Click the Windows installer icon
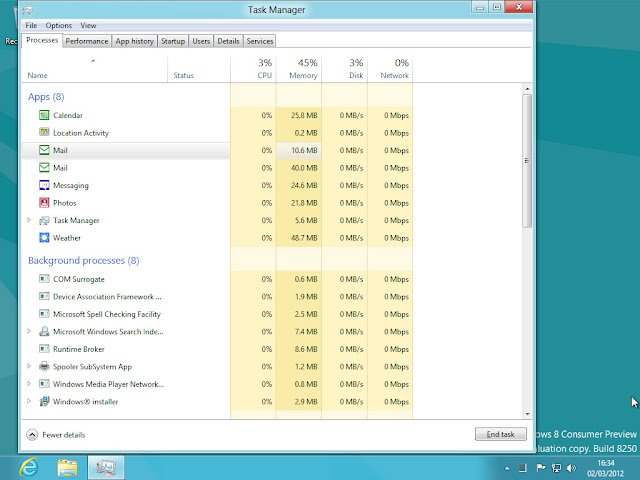 coord(44,402)
